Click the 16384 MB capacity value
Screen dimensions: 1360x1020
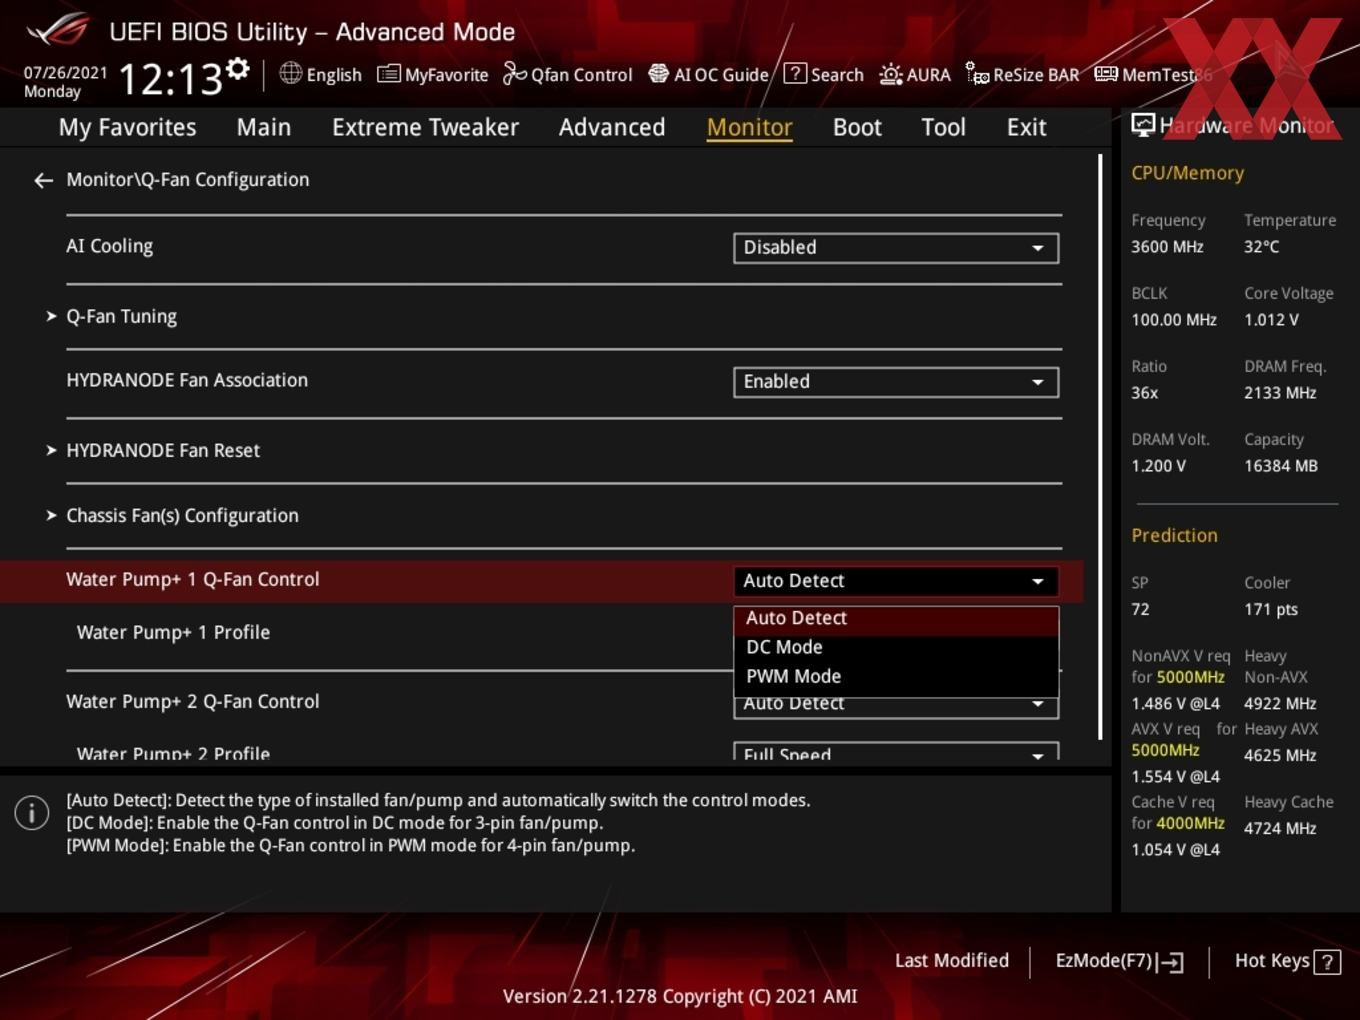(x=1280, y=466)
